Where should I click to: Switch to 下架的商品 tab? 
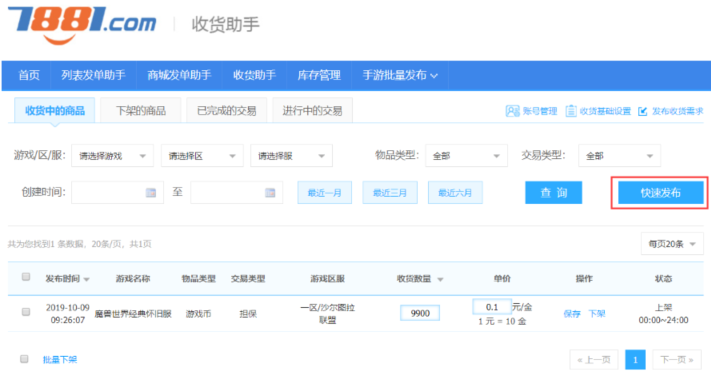tap(141, 111)
